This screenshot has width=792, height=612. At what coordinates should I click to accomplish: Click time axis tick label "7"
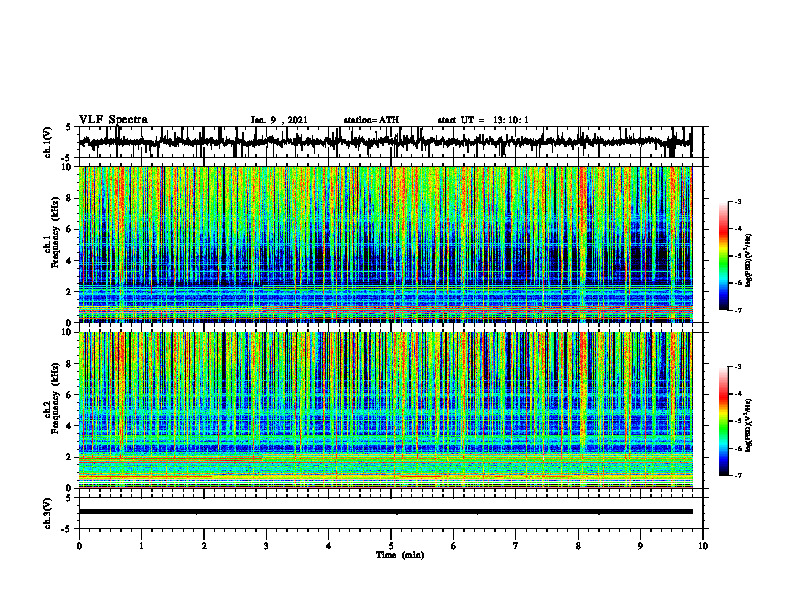[x=516, y=546]
